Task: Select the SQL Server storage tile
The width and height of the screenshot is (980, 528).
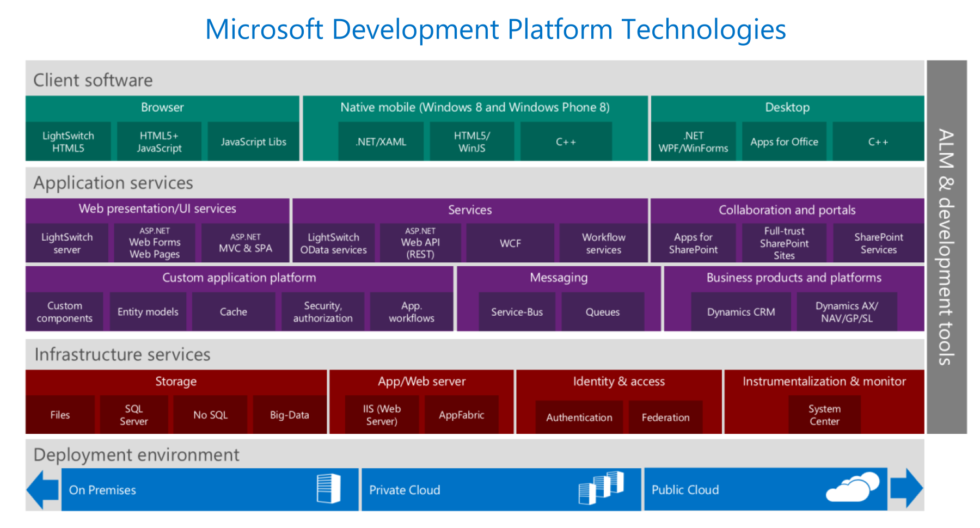Action: click(x=134, y=415)
